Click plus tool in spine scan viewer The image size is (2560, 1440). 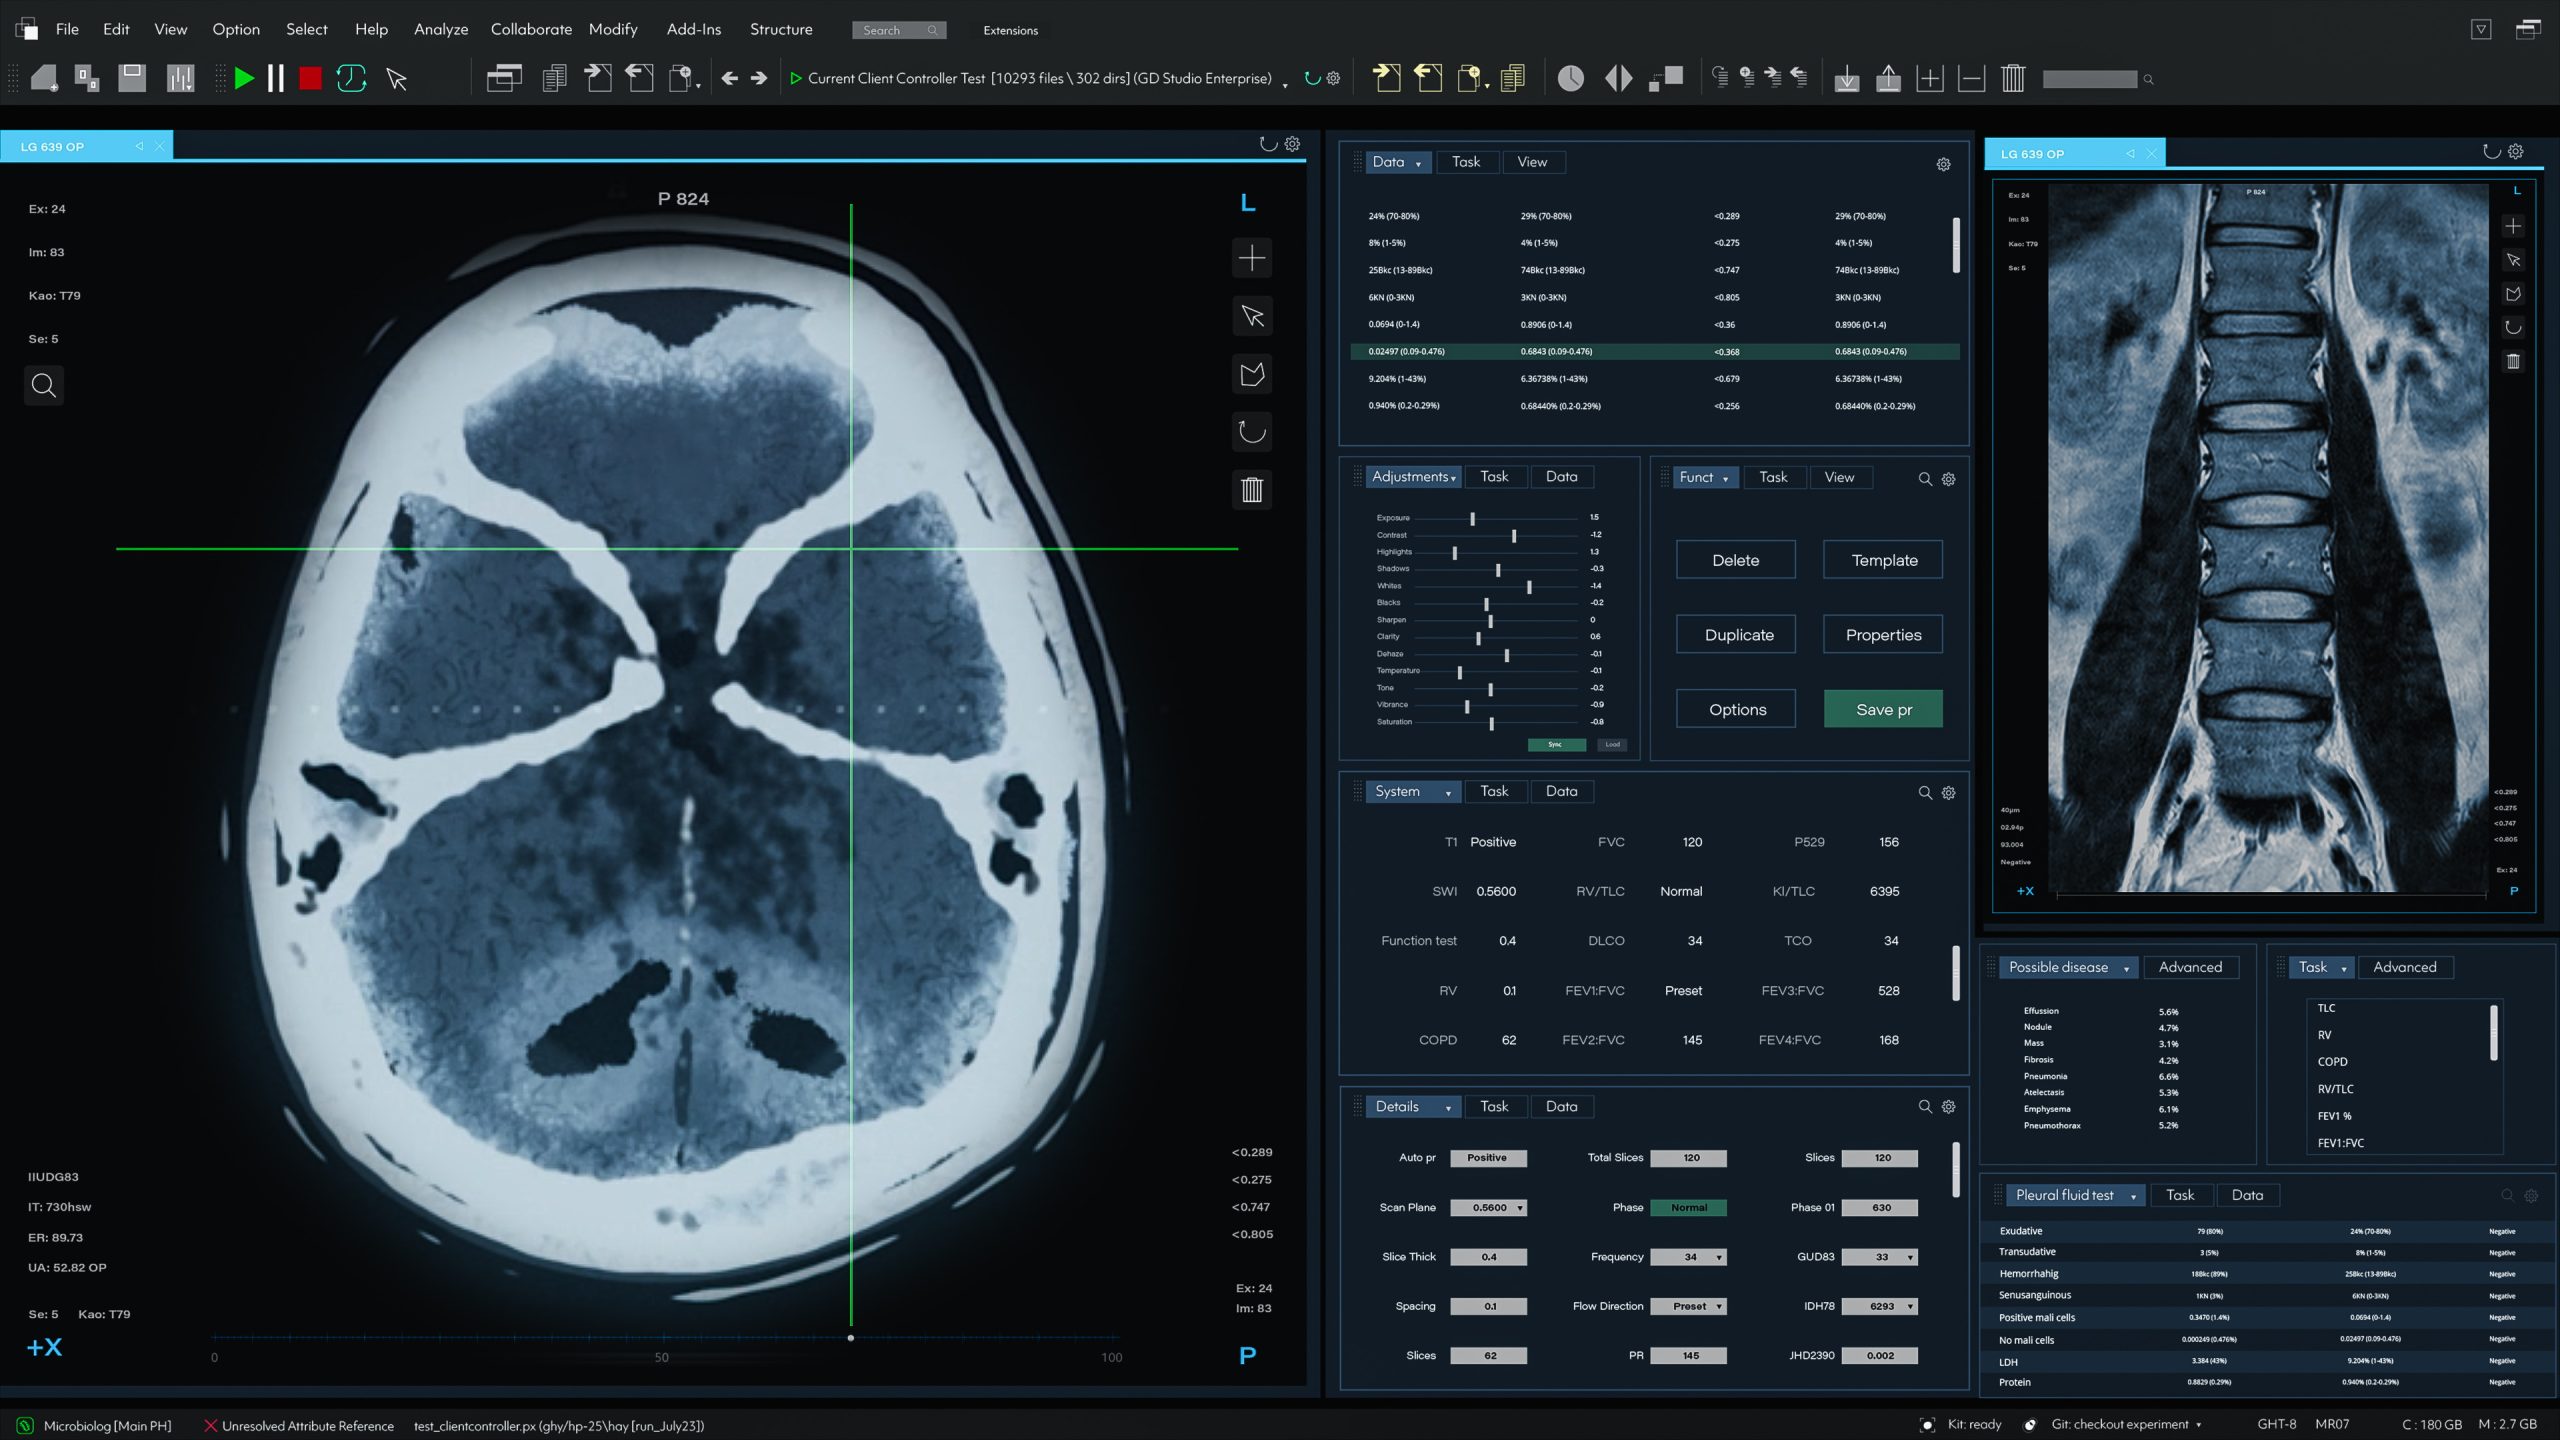click(2513, 226)
